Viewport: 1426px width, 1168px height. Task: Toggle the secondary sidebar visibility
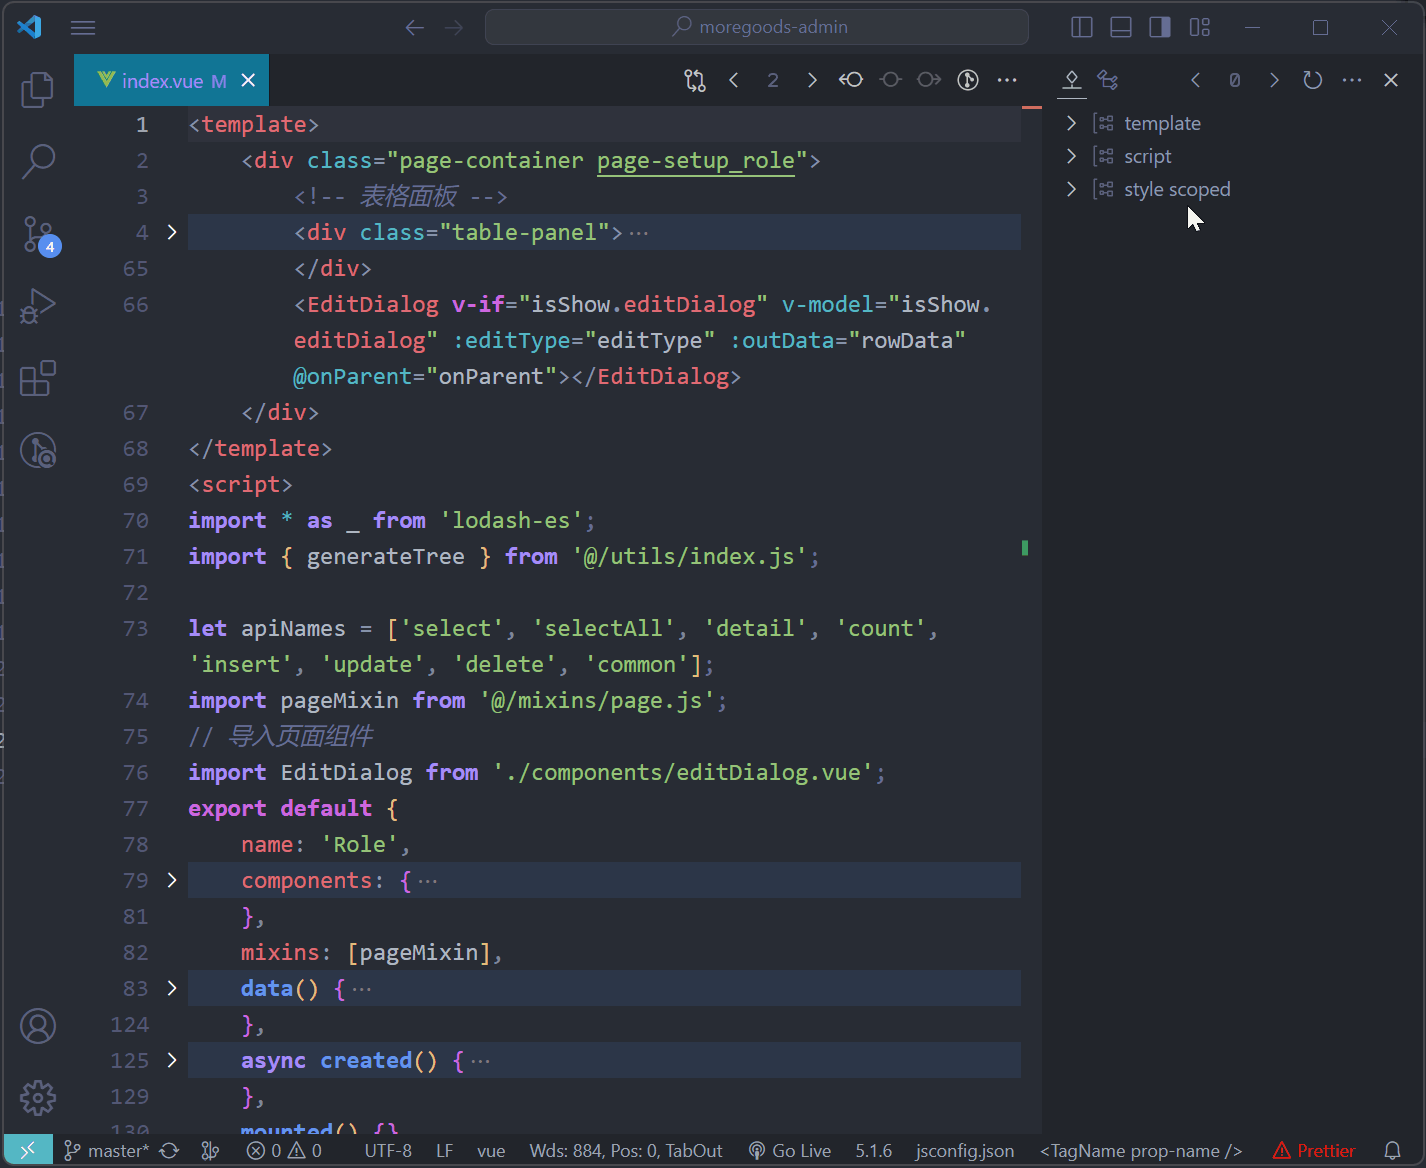point(1159,27)
